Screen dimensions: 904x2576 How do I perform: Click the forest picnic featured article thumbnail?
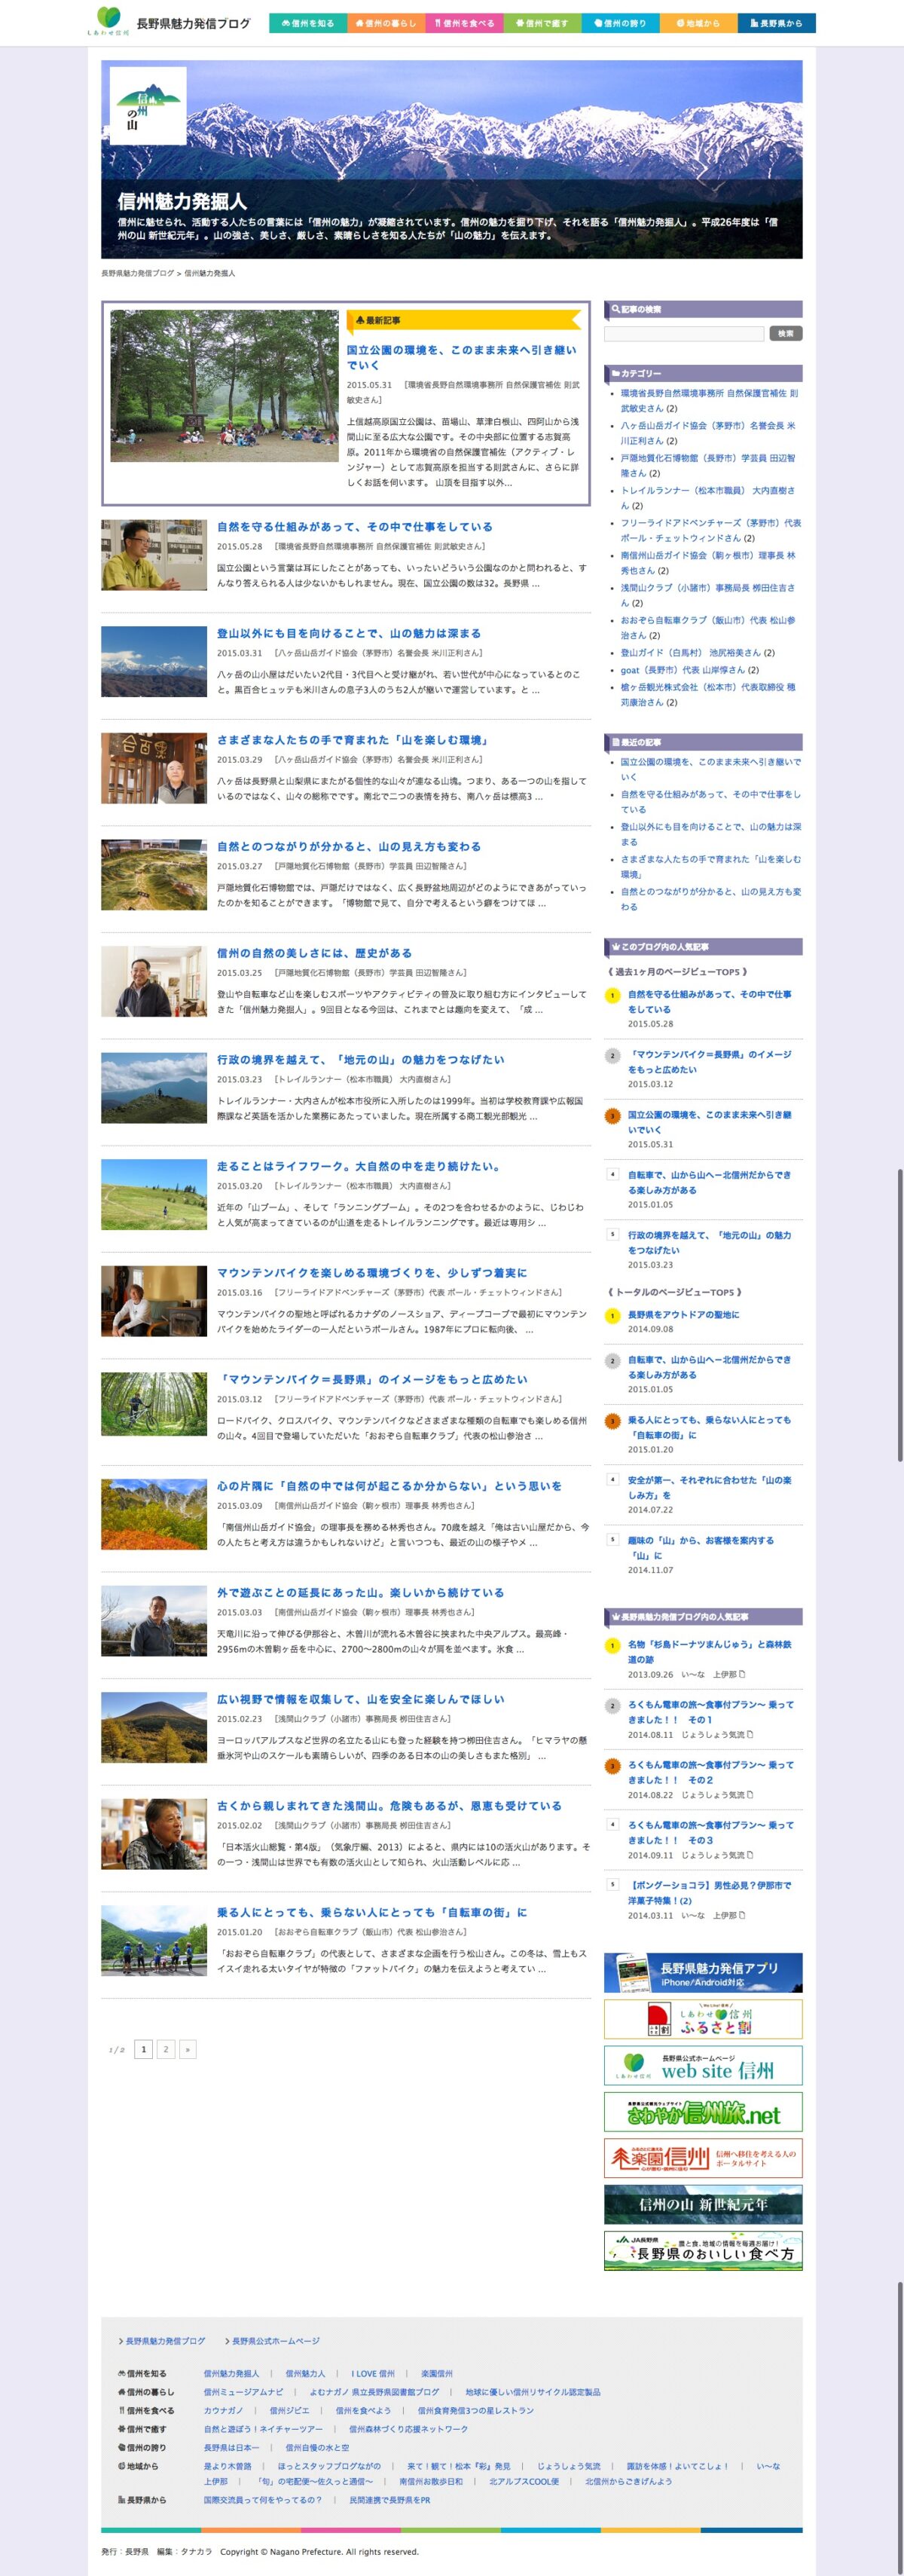[x=224, y=385]
